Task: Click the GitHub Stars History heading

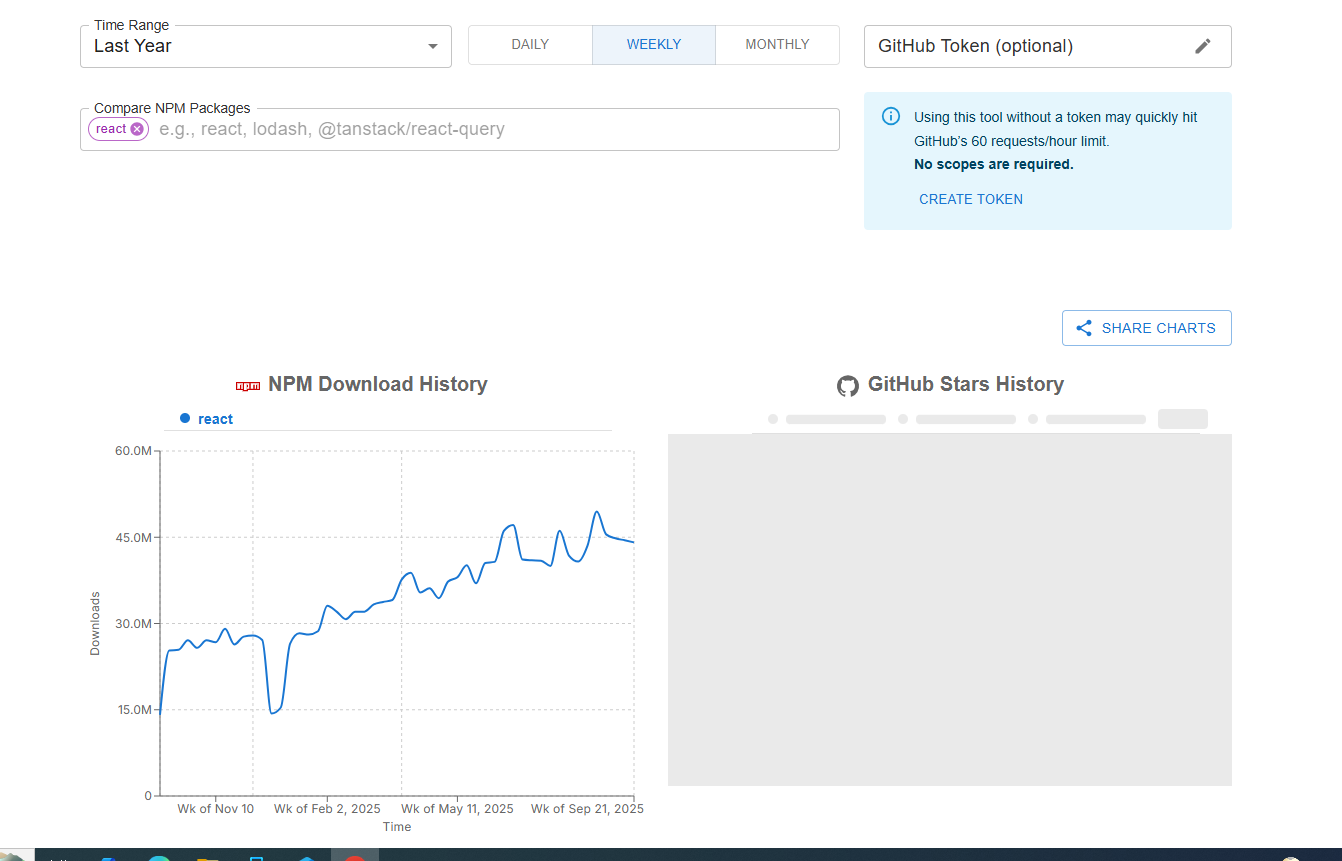Action: [x=965, y=384]
